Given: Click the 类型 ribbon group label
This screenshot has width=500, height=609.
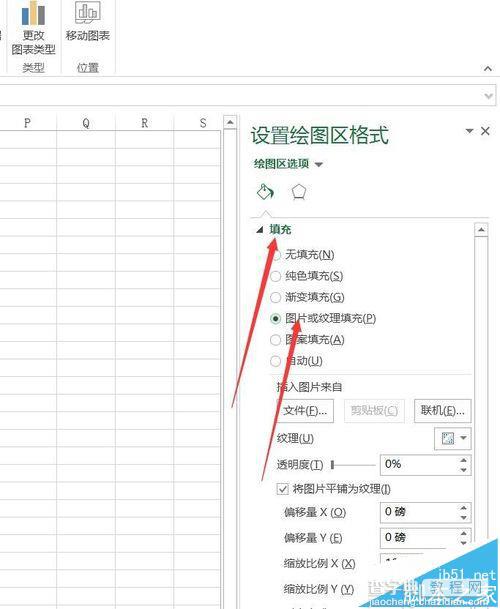Looking at the screenshot, I should 33,68.
